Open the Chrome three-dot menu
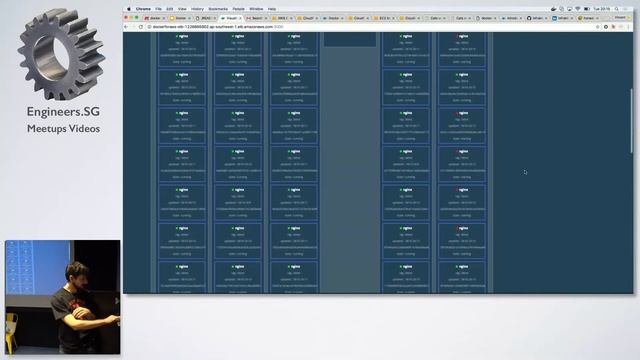Viewport: 640px width, 360px height. [629, 27]
